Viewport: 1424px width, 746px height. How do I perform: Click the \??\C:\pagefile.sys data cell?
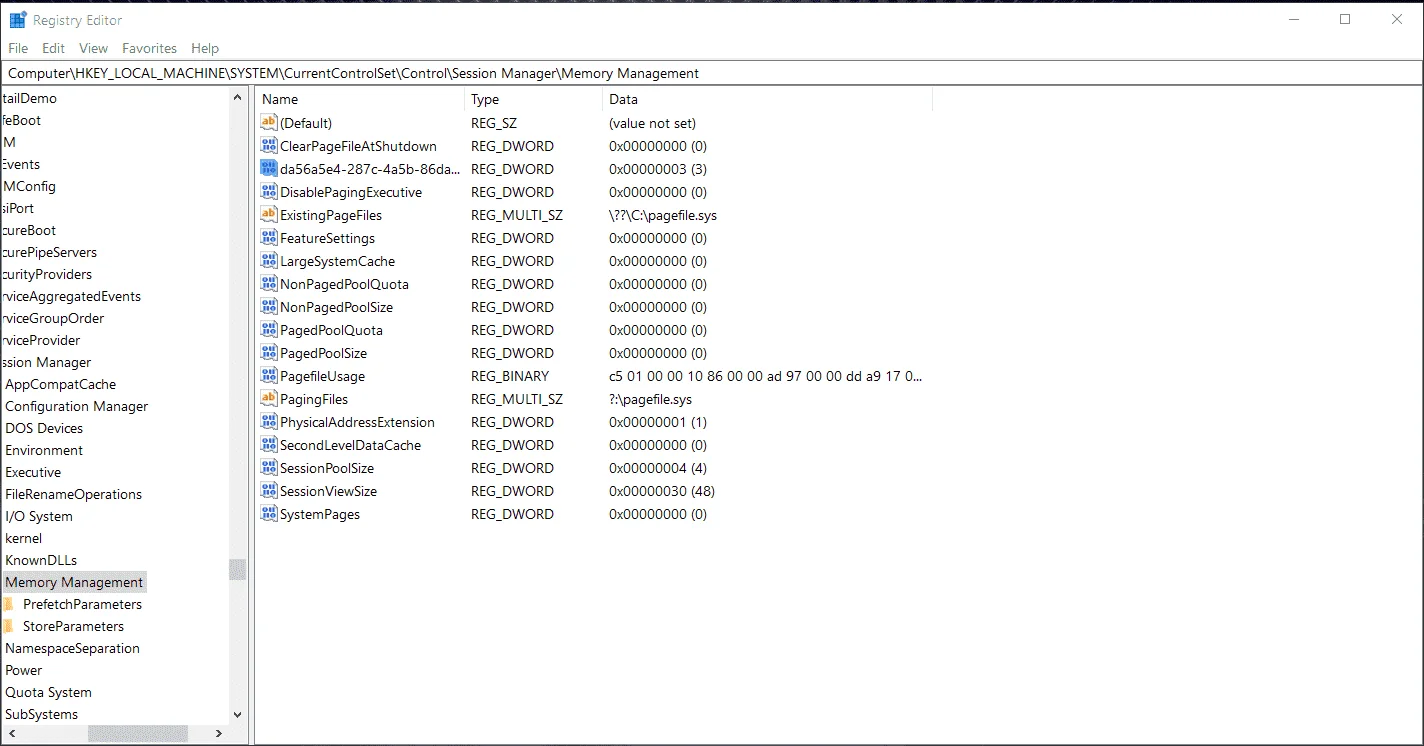tap(663, 215)
